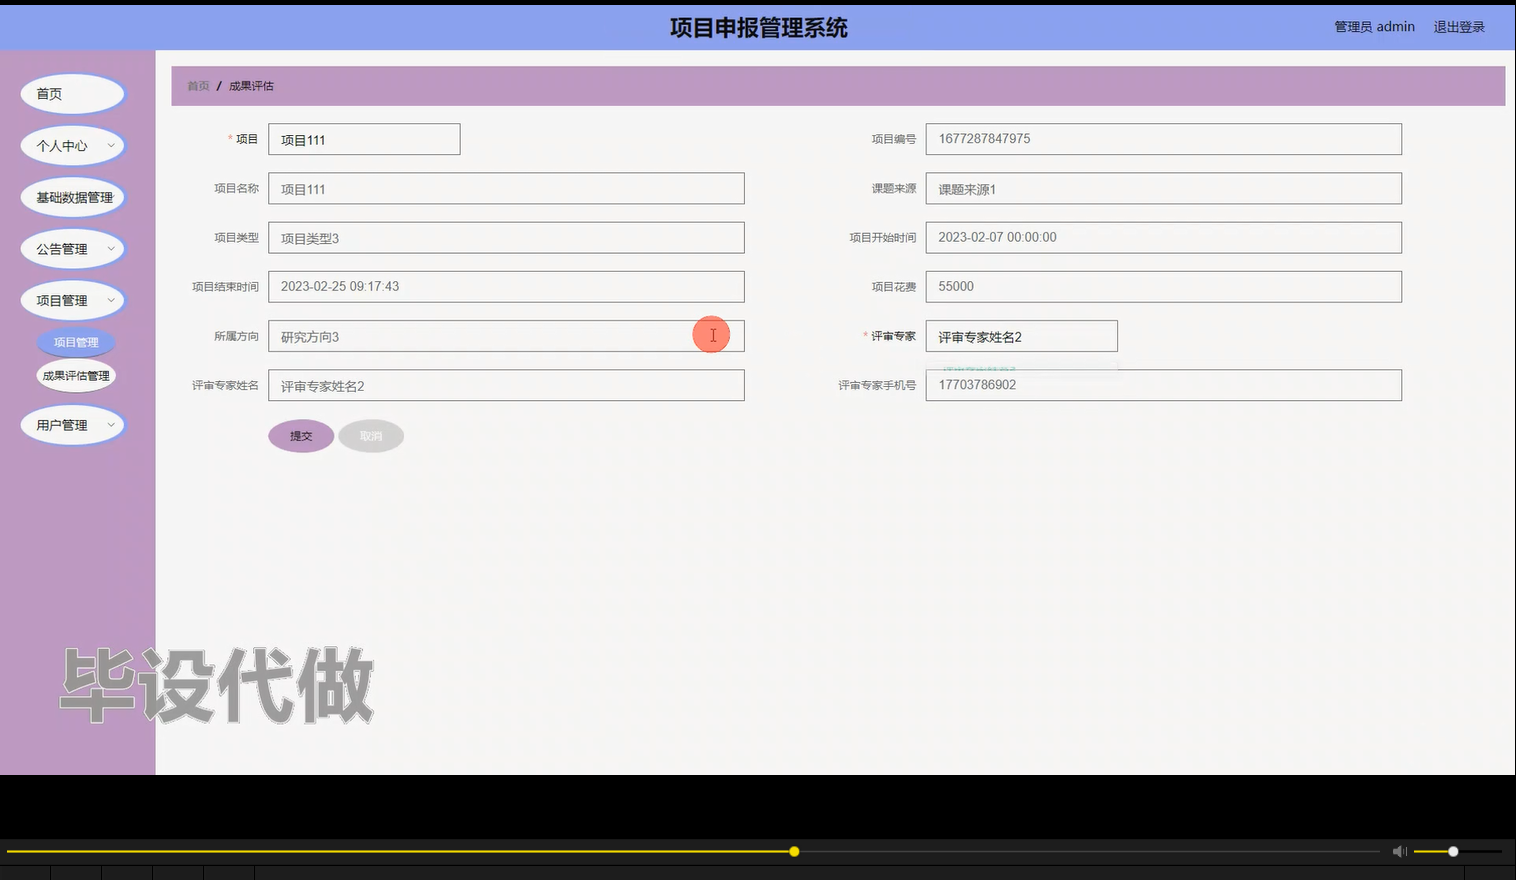Click the 管理员 admin label
This screenshot has width=1516, height=880.
(x=1372, y=27)
